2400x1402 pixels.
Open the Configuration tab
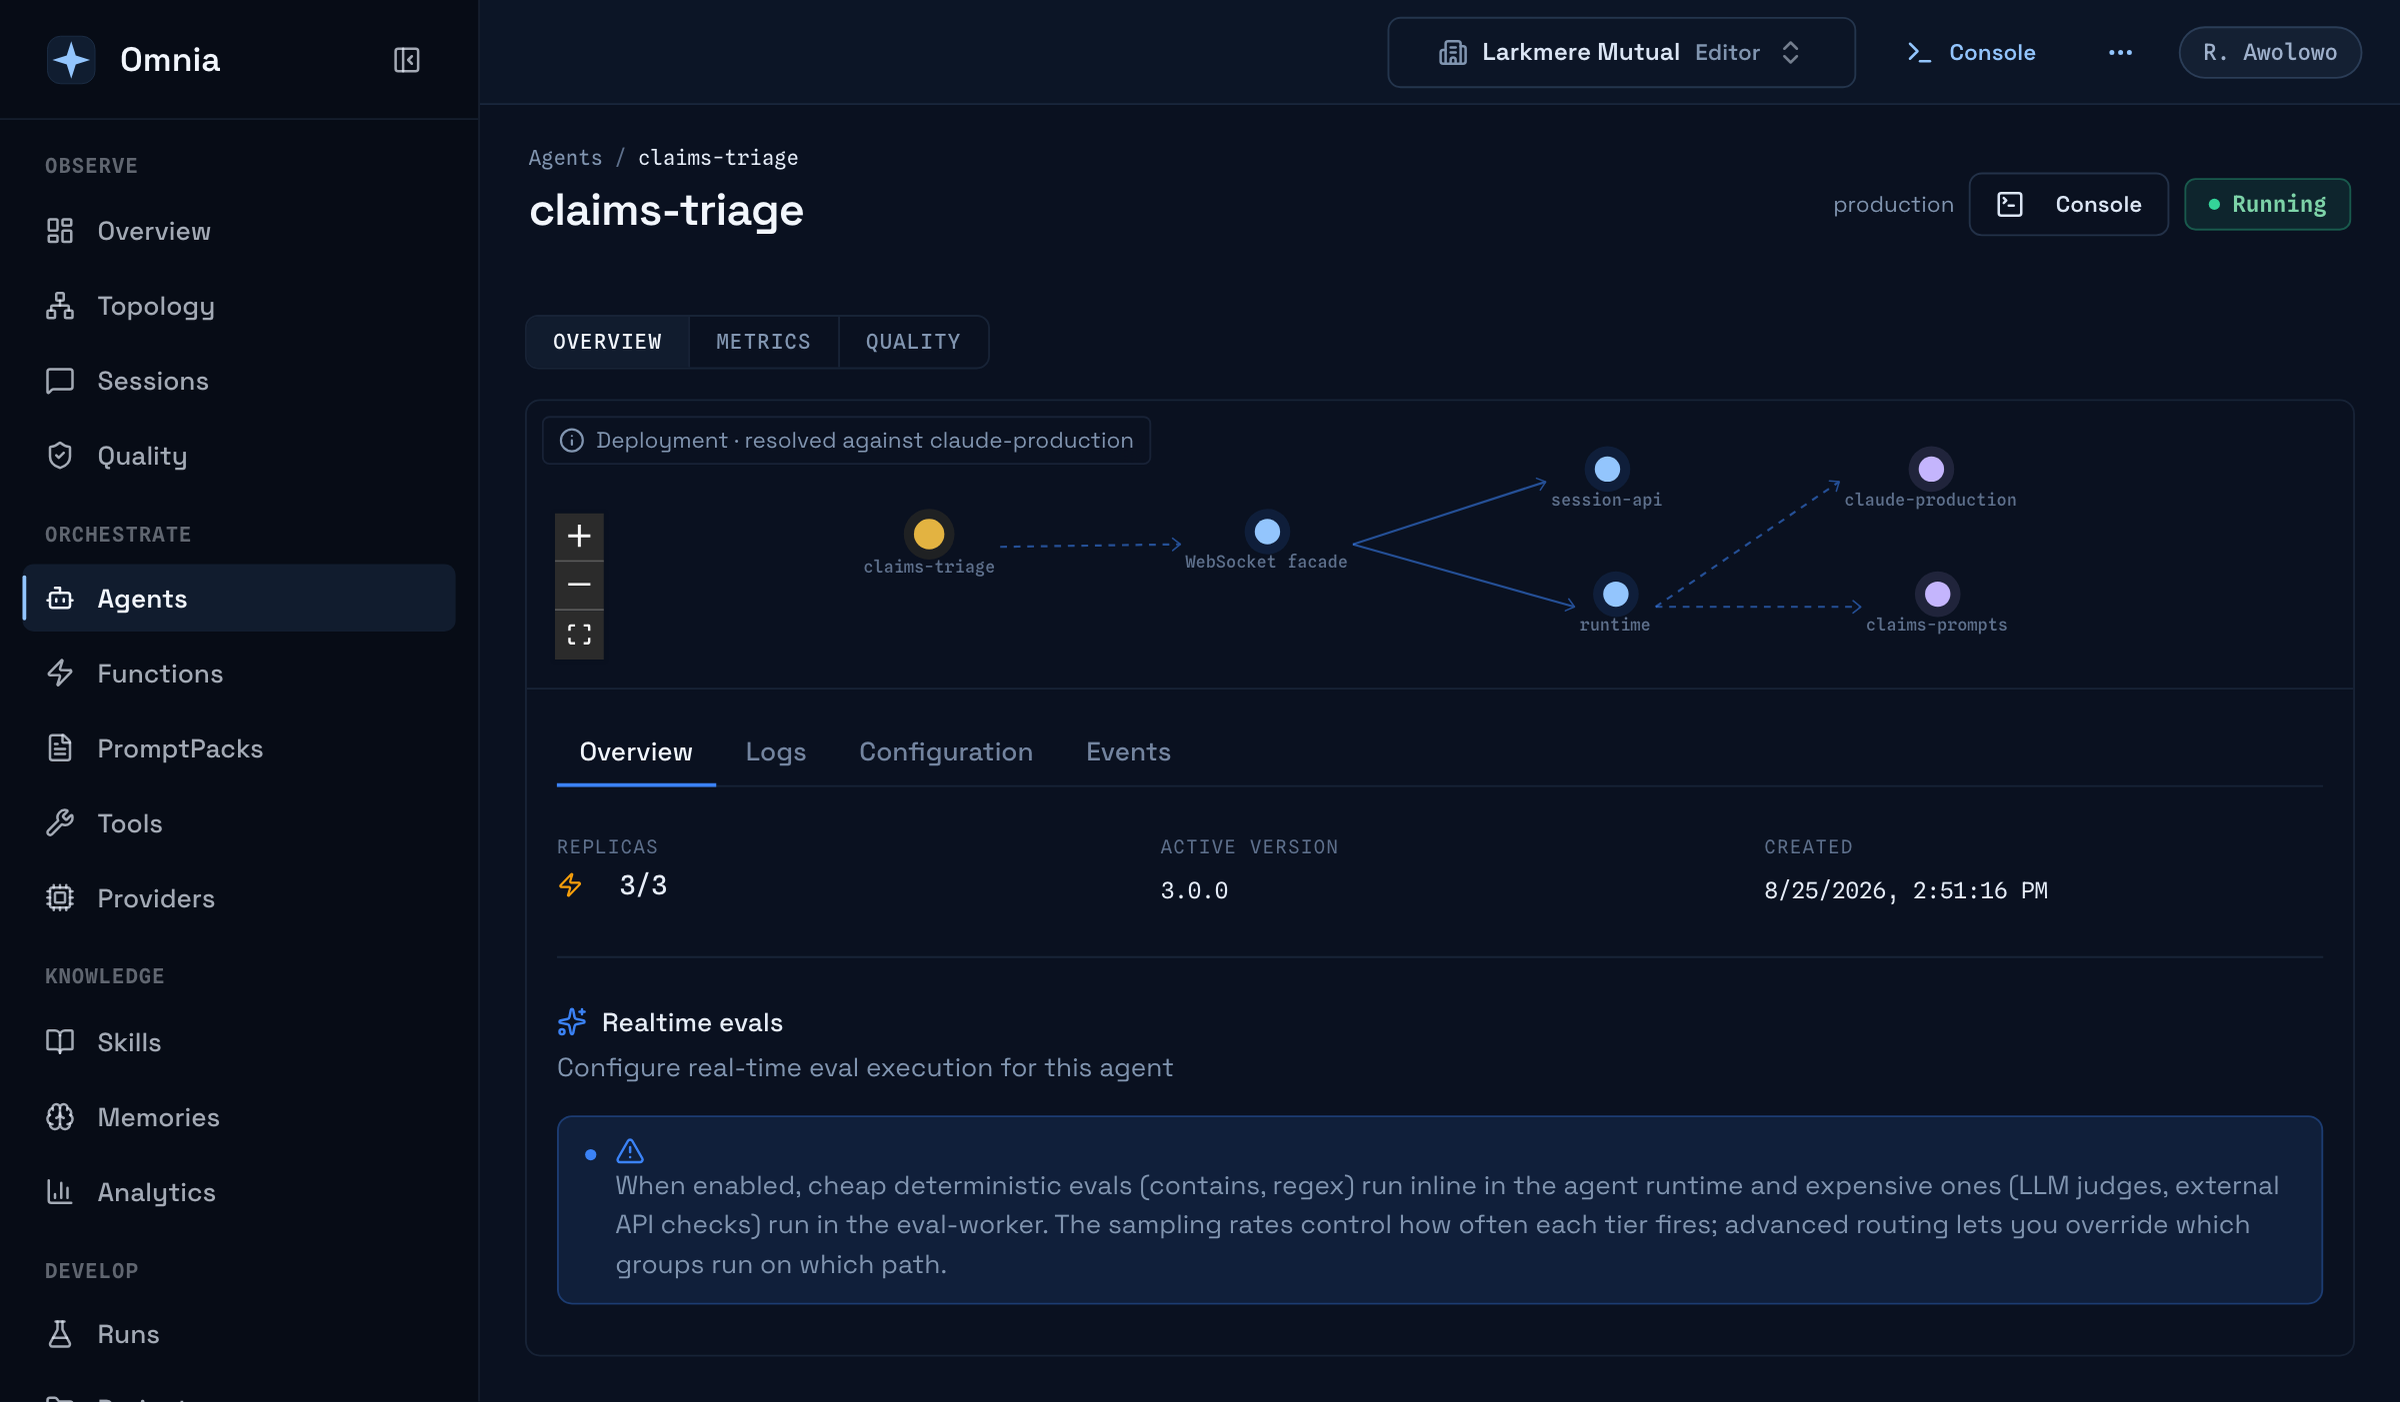point(946,752)
